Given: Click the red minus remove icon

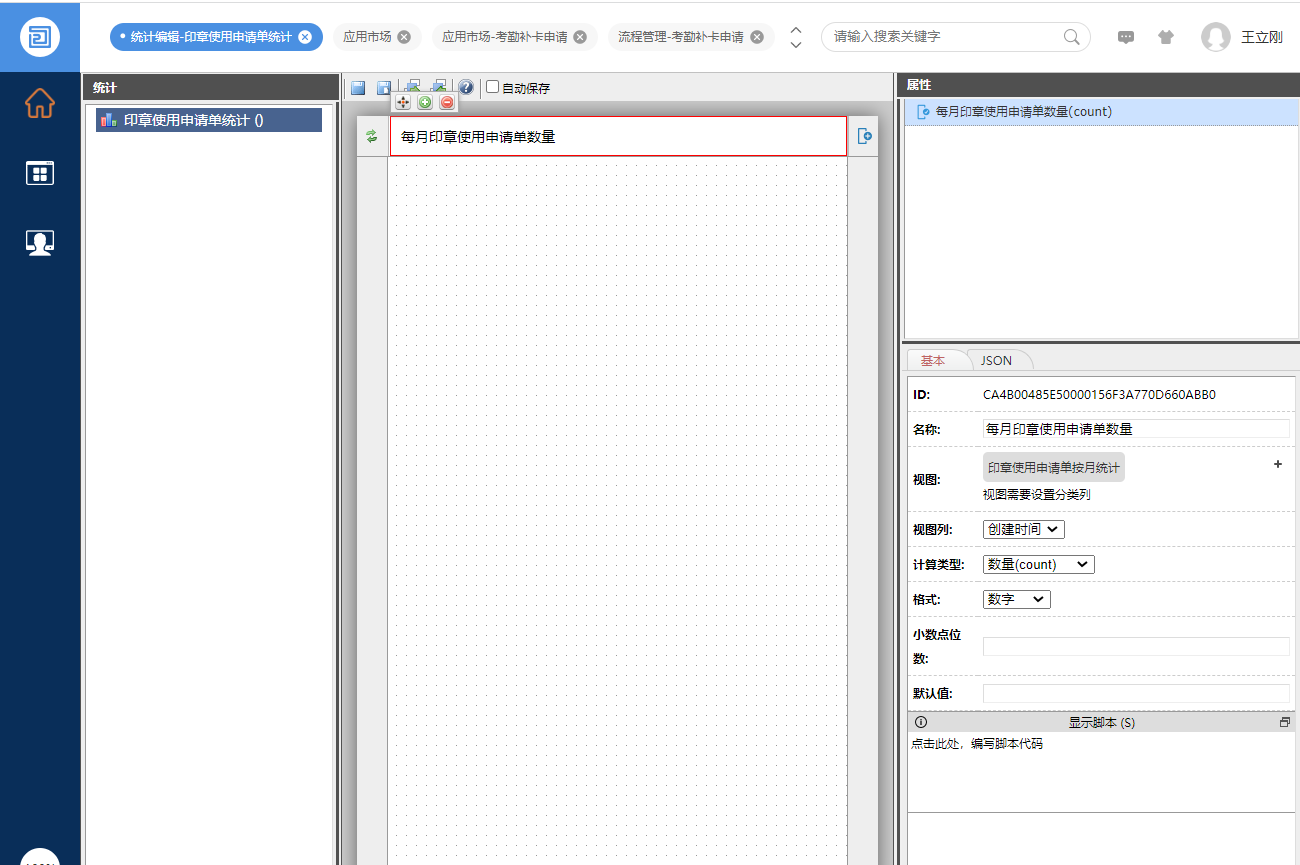Looking at the screenshot, I should [x=447, y=102].
